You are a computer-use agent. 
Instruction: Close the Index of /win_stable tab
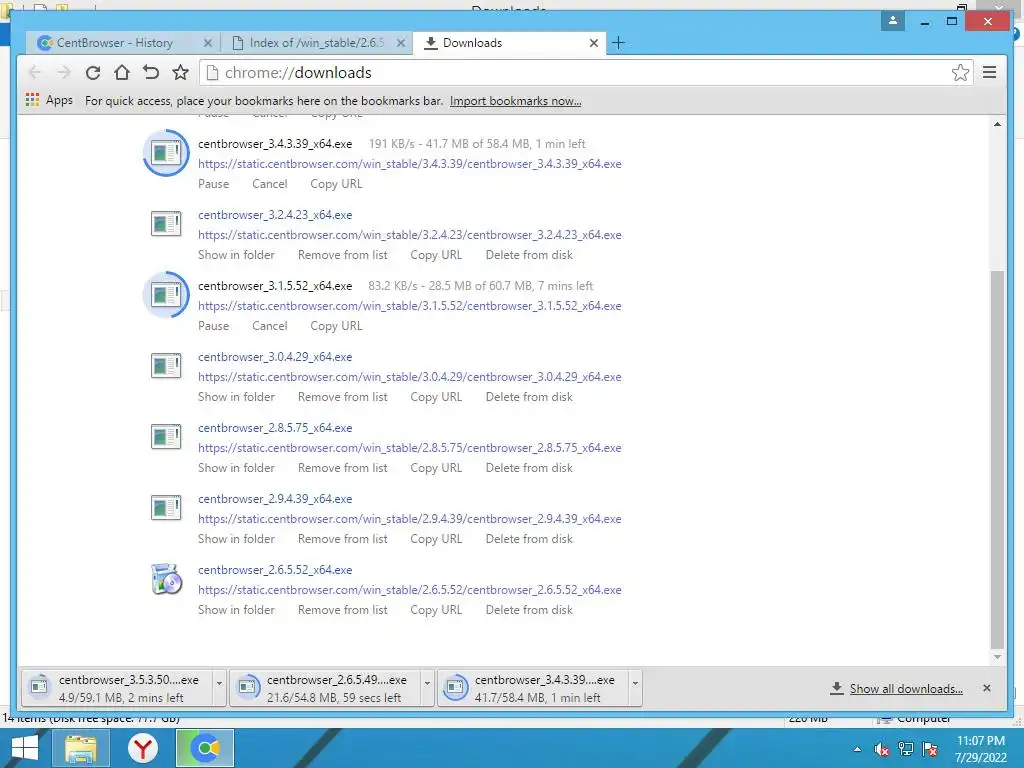click(401, 43)
